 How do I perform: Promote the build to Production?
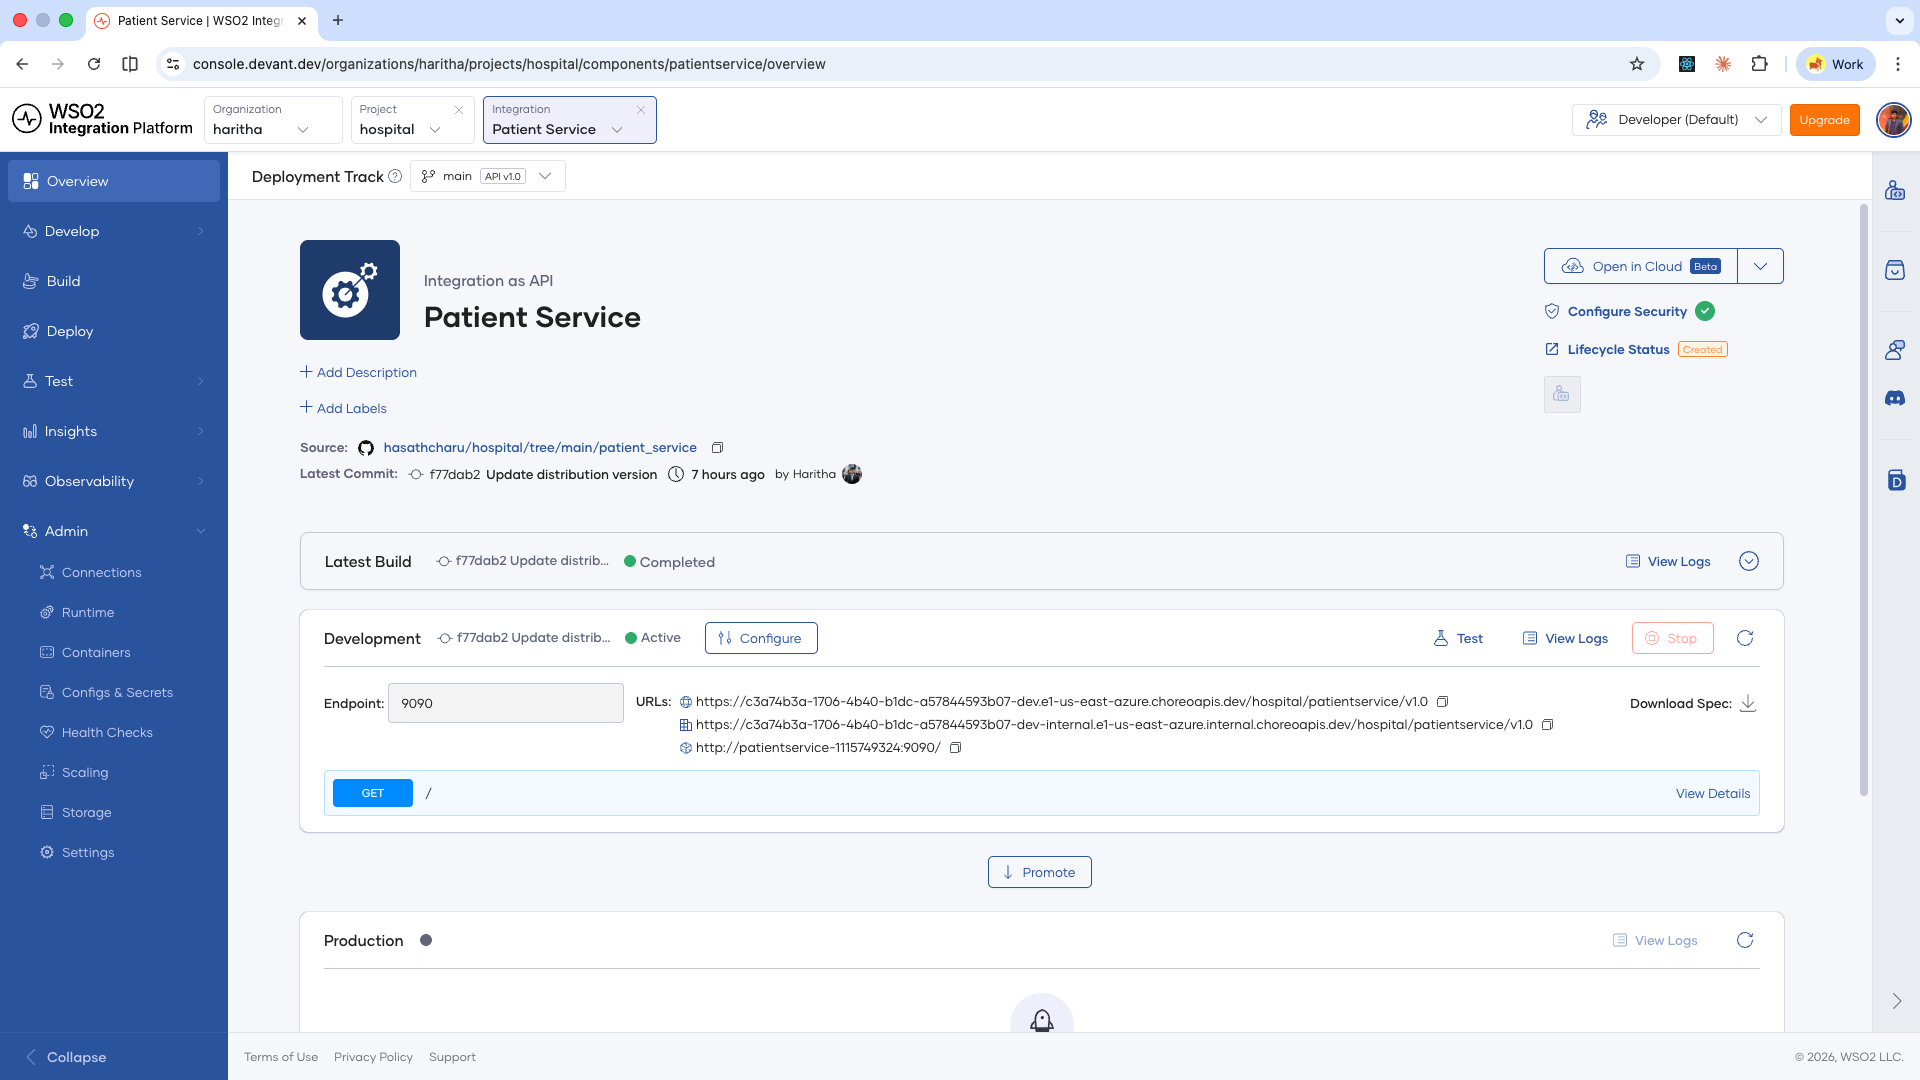(x=1040, y=872)
